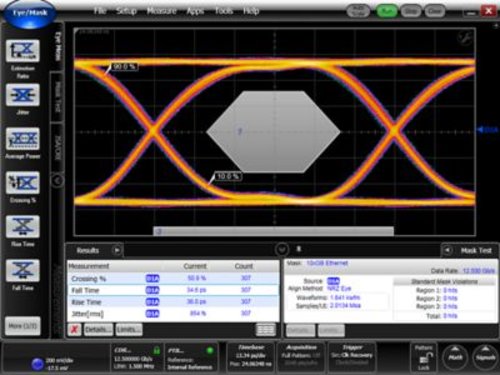Screen dimensions: 500x375
Task: Click the arrow next to the Results tab
Action: pyautogui.click(x=117, y=250)
